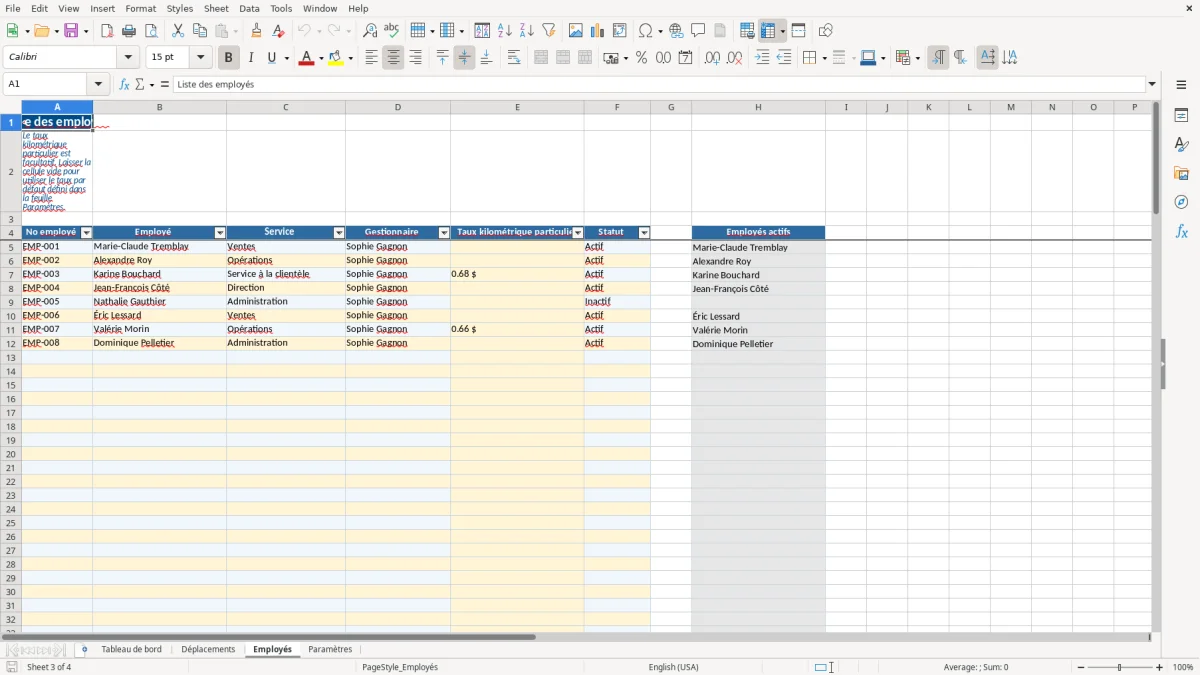Open the Data menu

[249, 8]
